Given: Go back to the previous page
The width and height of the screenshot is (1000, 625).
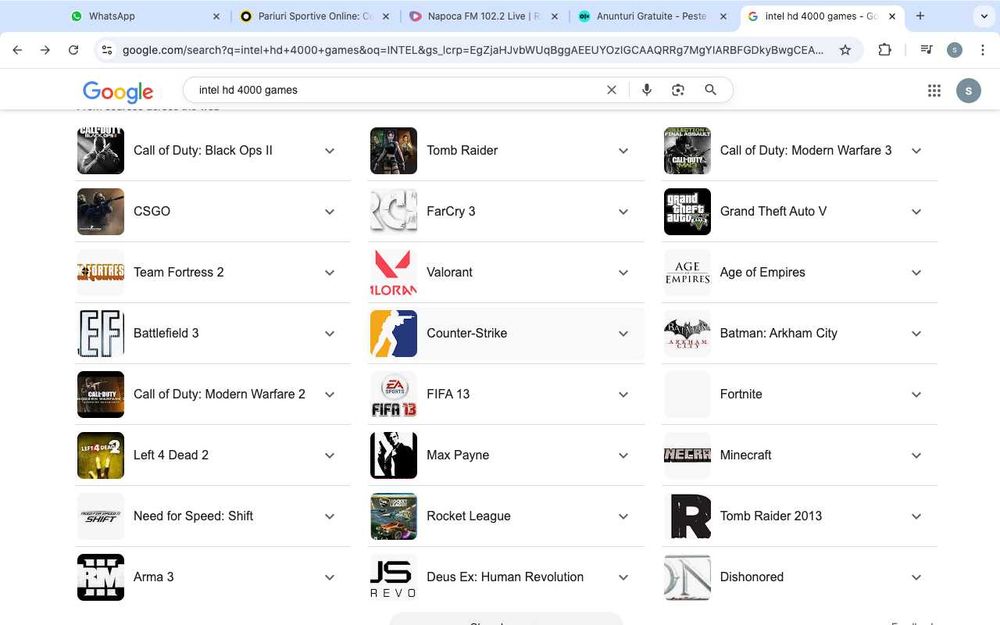Looking at the screenshot, I should (17, 50).
